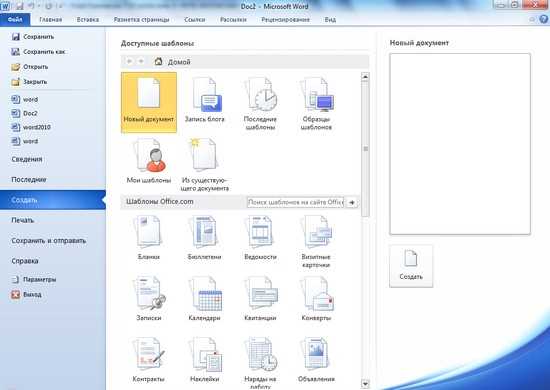Switch to the Главная tab
This screenshot has height=390, width=550.
point(51,20)
